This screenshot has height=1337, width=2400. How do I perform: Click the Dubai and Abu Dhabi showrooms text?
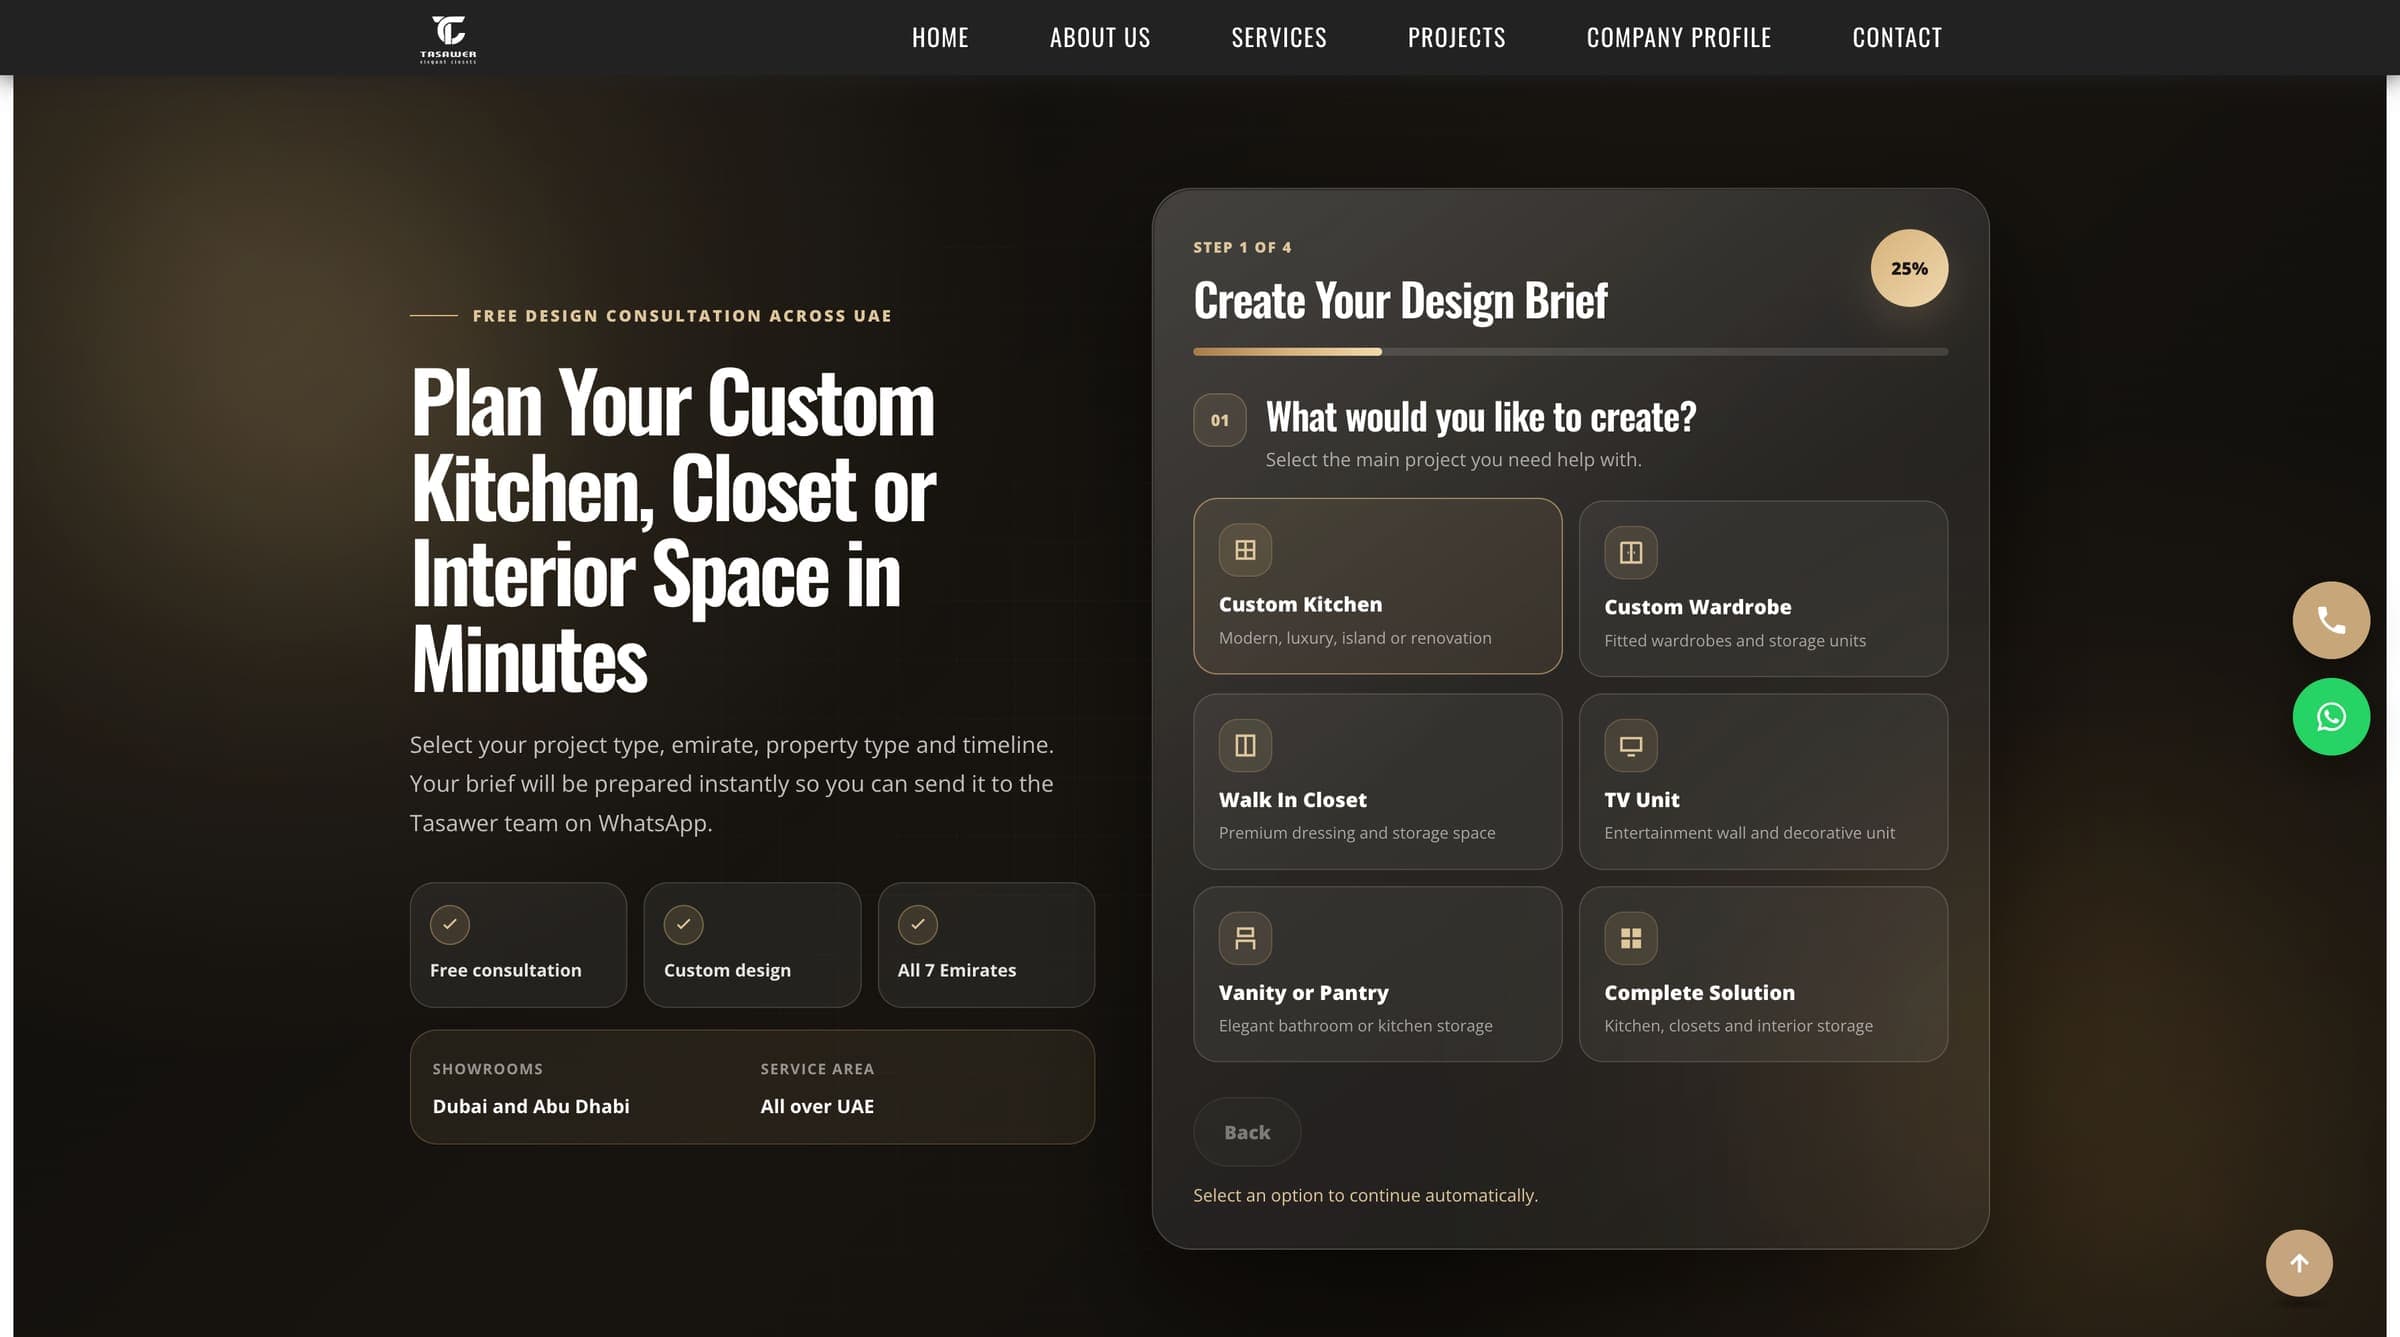point(531,1106)
